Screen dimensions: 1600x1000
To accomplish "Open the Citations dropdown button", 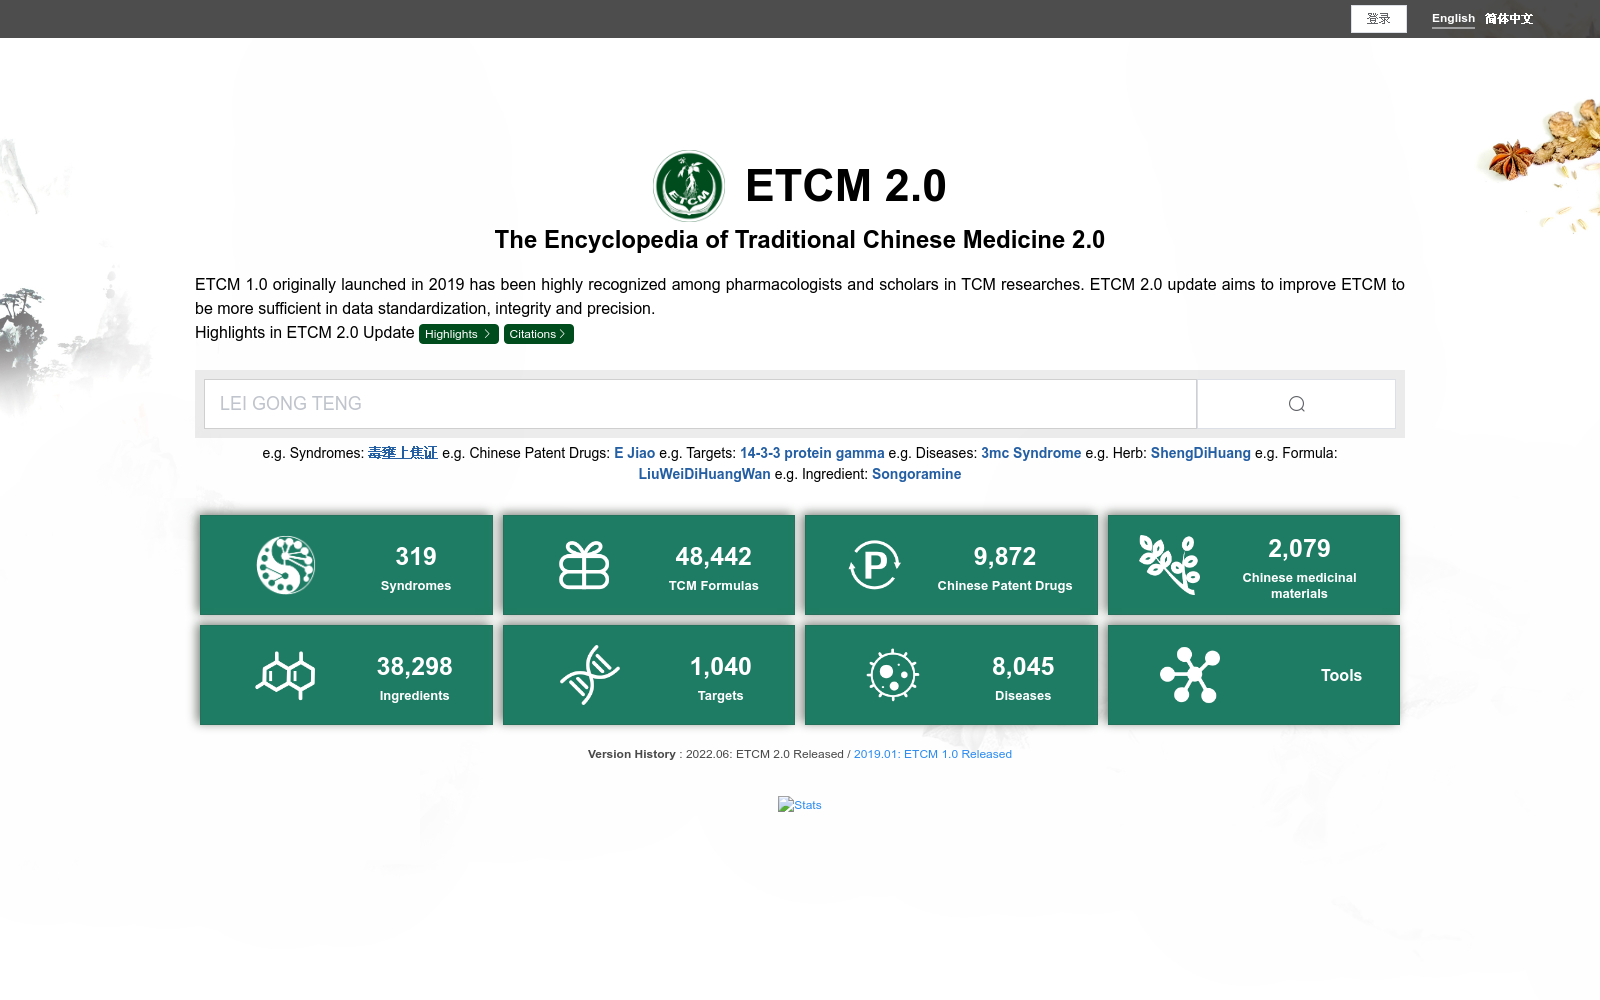I will (539, 334).
